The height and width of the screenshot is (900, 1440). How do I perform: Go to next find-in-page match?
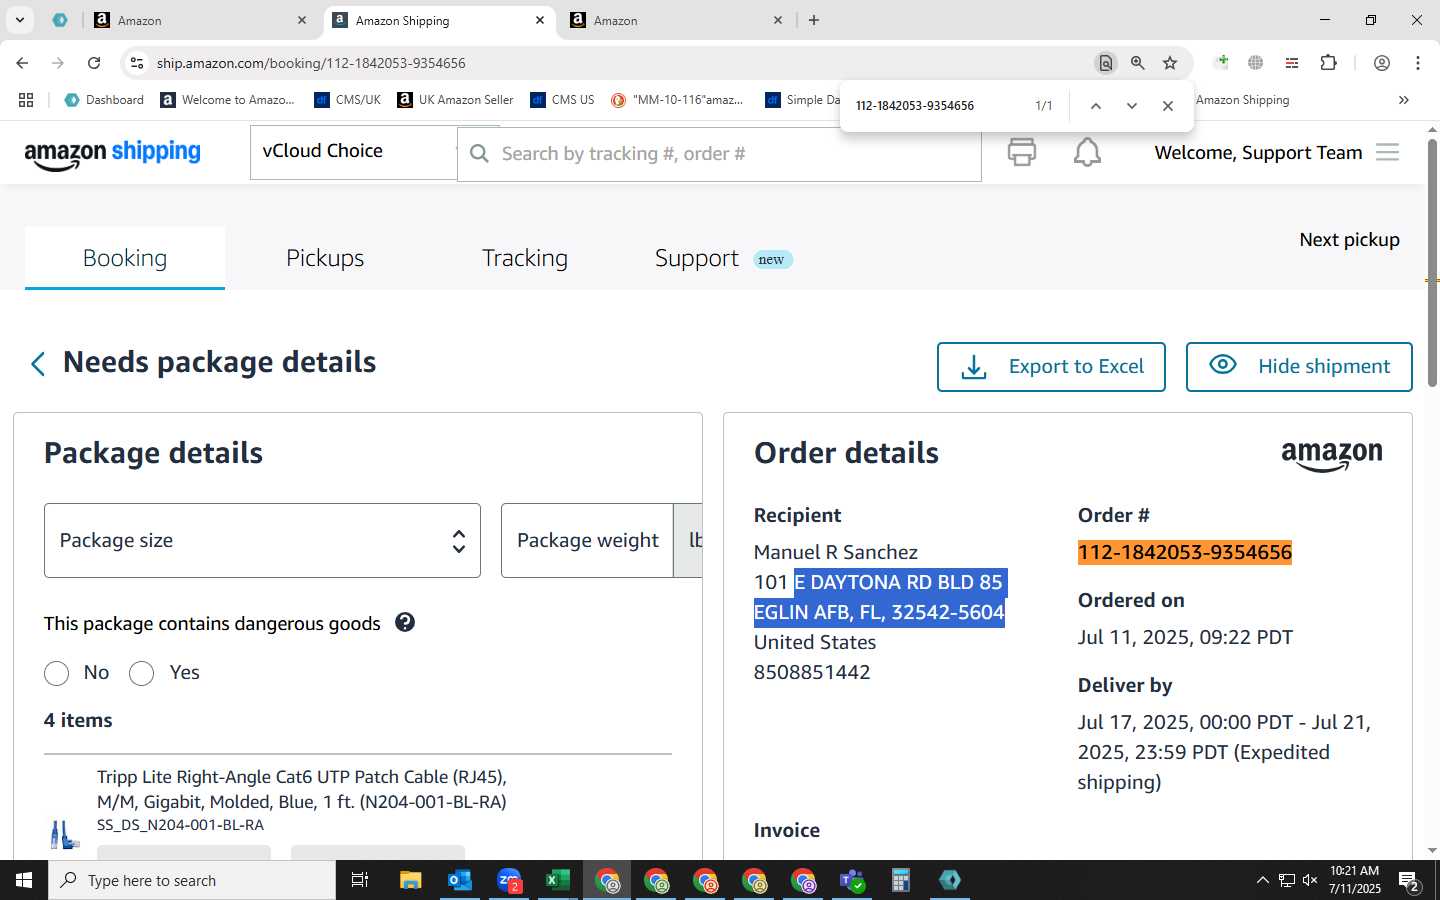coord(1131,106)
